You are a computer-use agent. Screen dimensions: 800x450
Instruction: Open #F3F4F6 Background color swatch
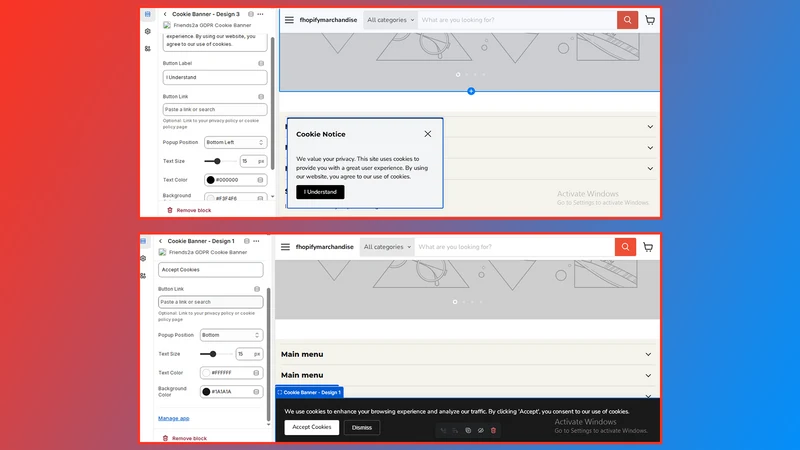pyautogui.click(x=210, y=198)
